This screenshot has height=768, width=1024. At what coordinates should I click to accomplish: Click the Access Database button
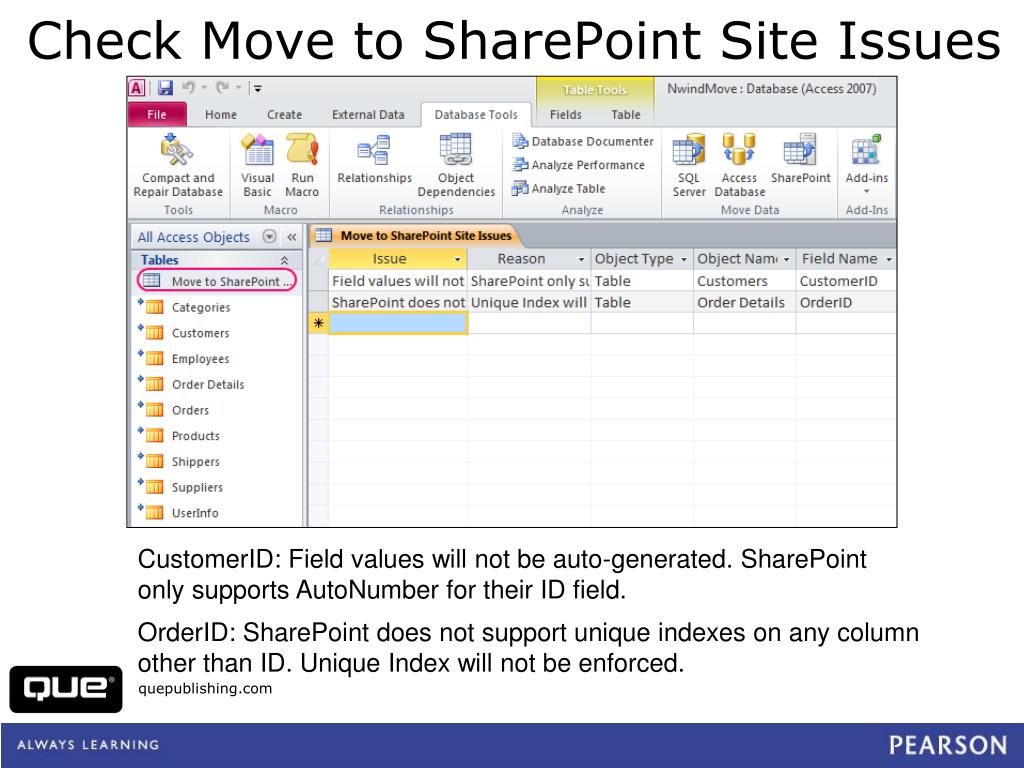739,167
